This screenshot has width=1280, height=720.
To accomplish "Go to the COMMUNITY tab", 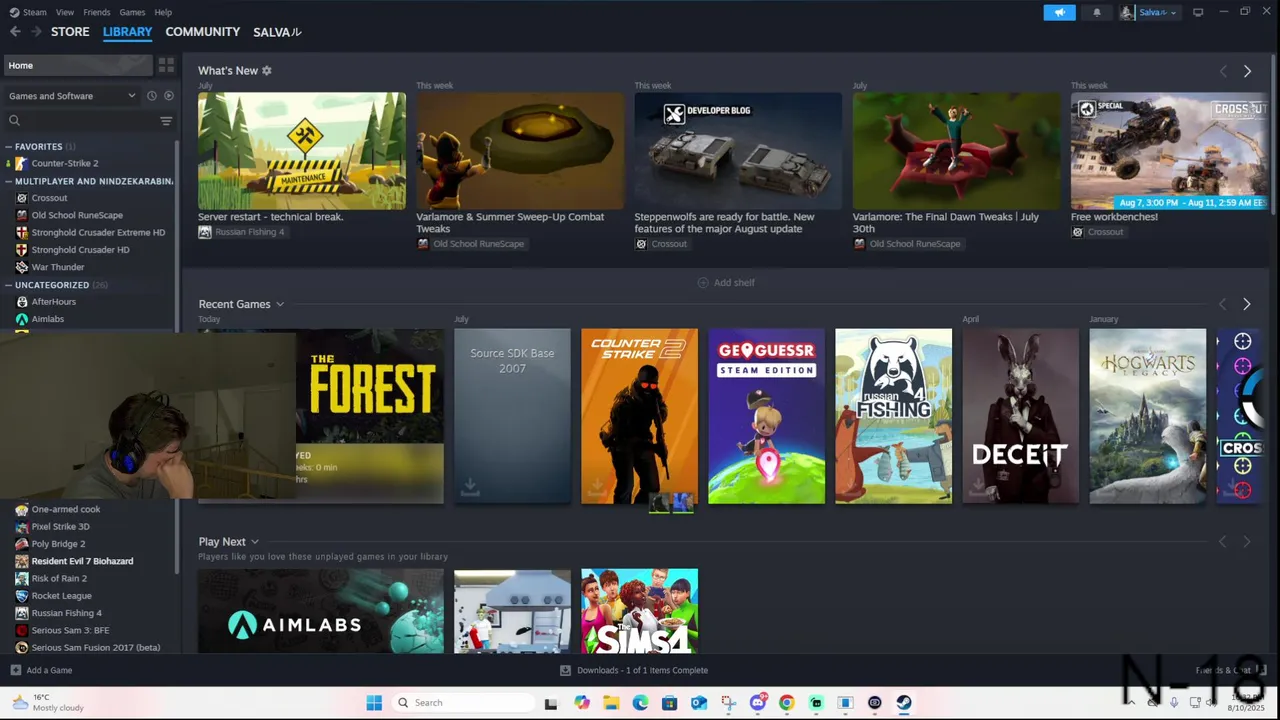I will coord(203,32).
